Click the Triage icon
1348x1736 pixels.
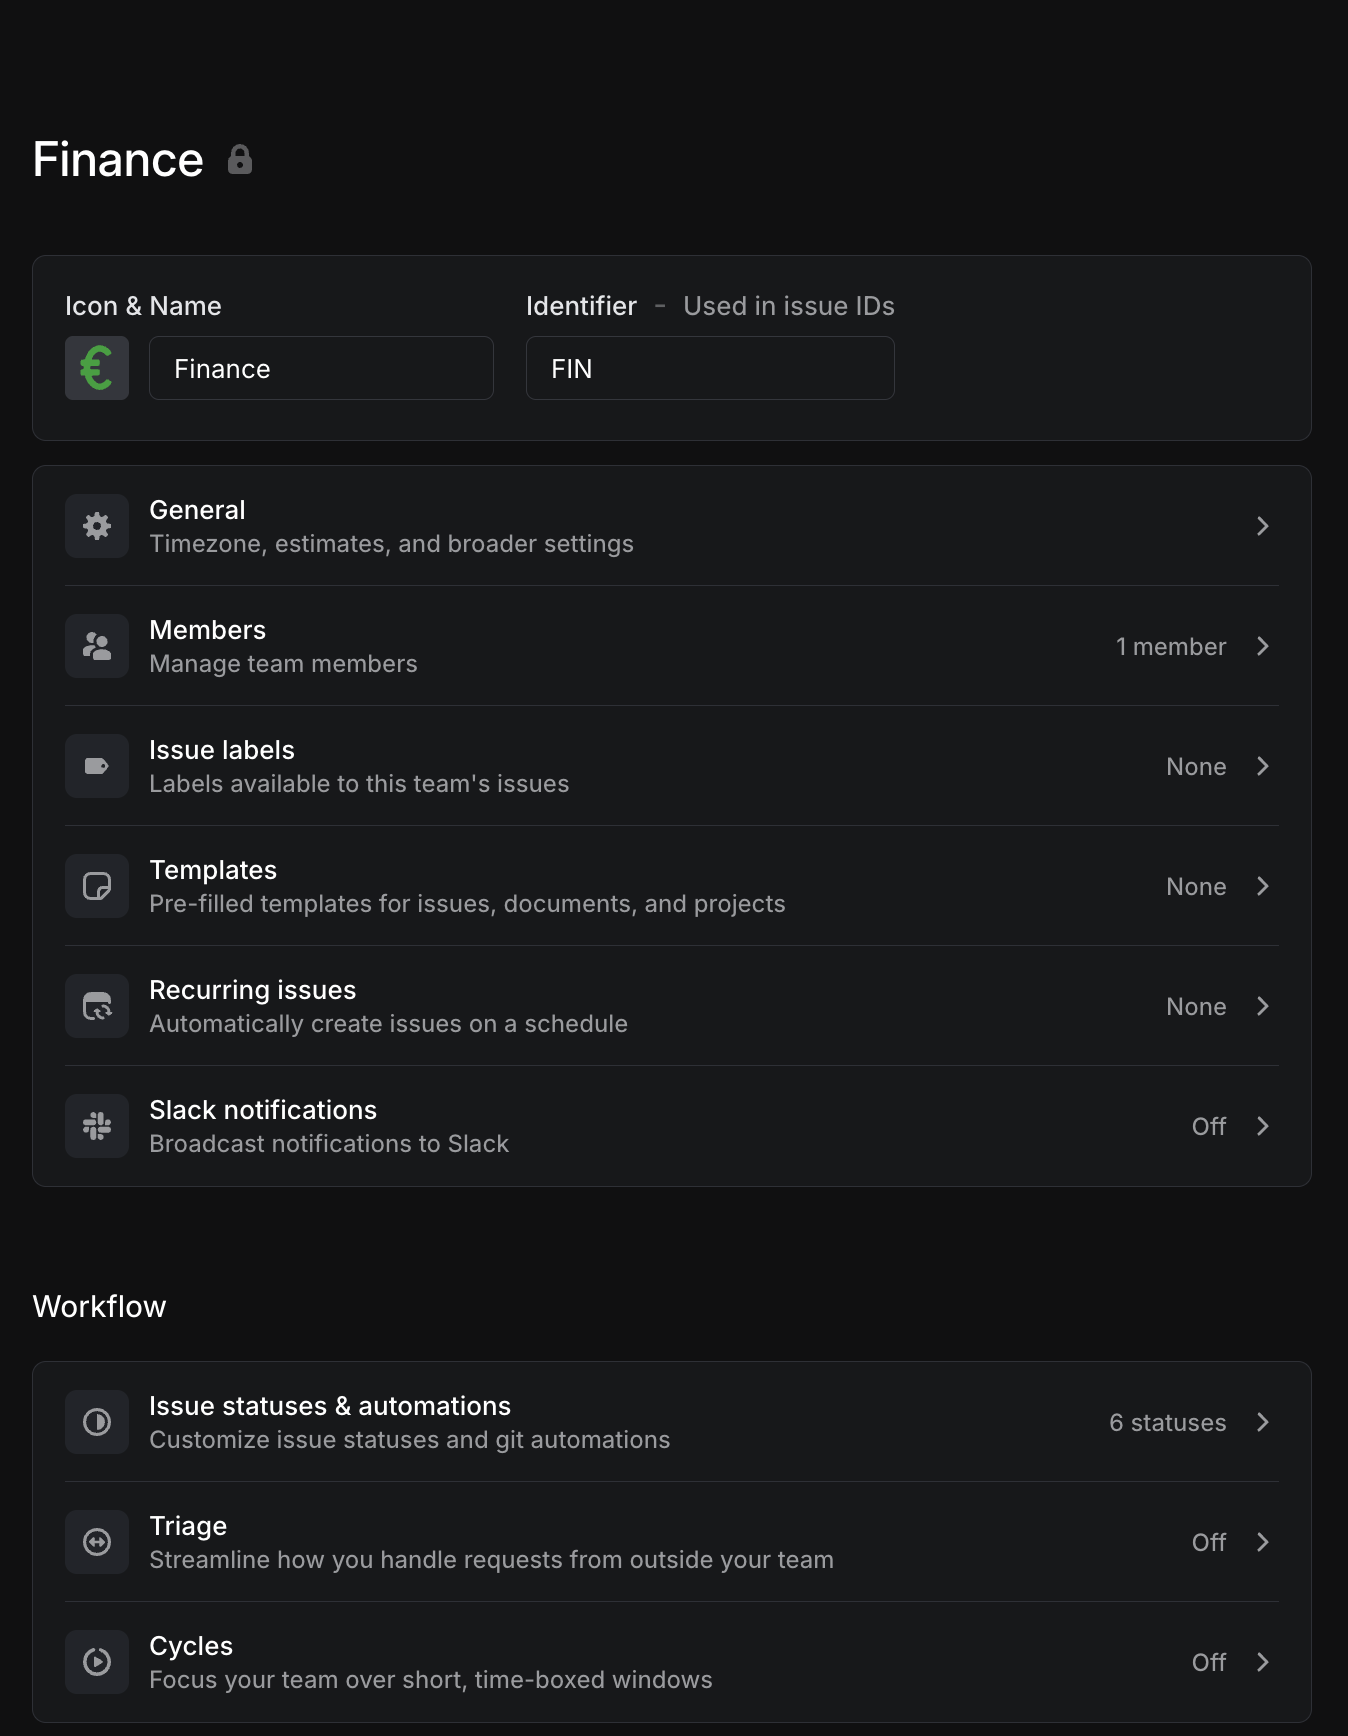pyautogui.click(x=97, y=1542)
